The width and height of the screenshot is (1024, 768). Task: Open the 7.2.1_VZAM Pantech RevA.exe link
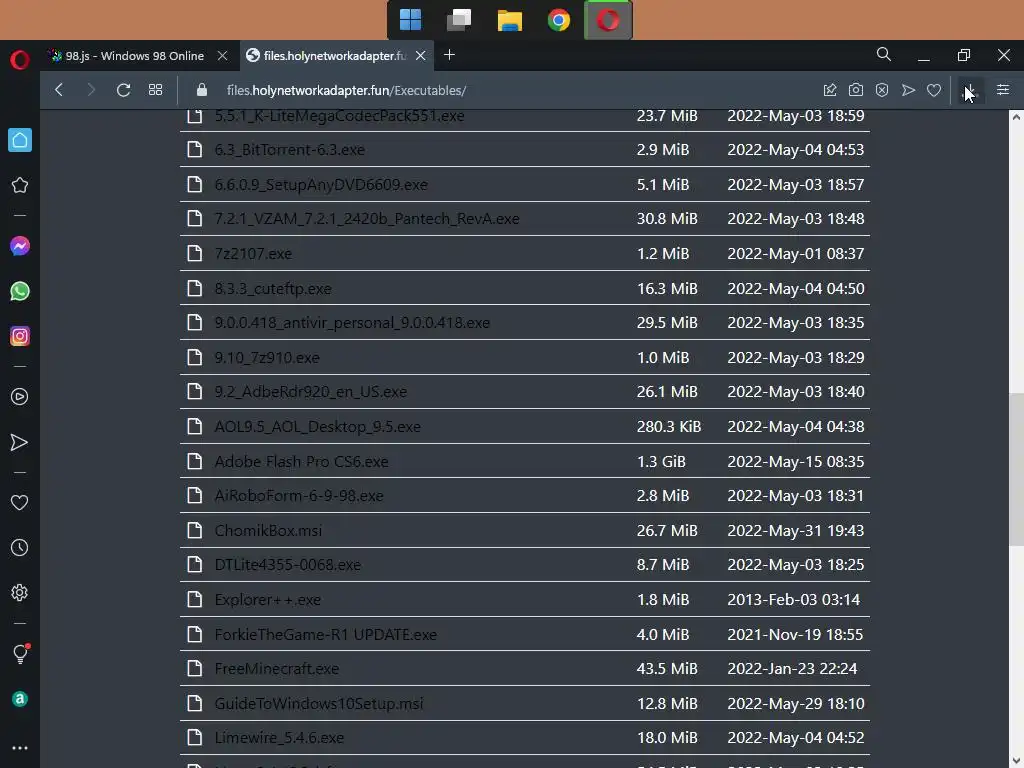click(x=366, y=219)
